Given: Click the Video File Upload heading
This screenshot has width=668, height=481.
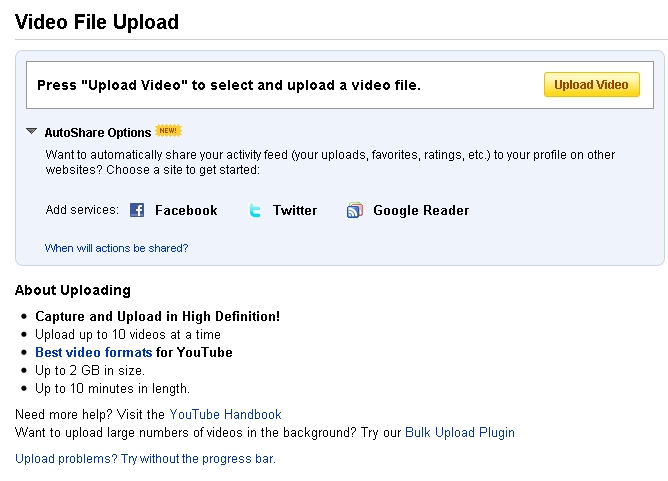Looking at the screenshot, I should point(97,21).
